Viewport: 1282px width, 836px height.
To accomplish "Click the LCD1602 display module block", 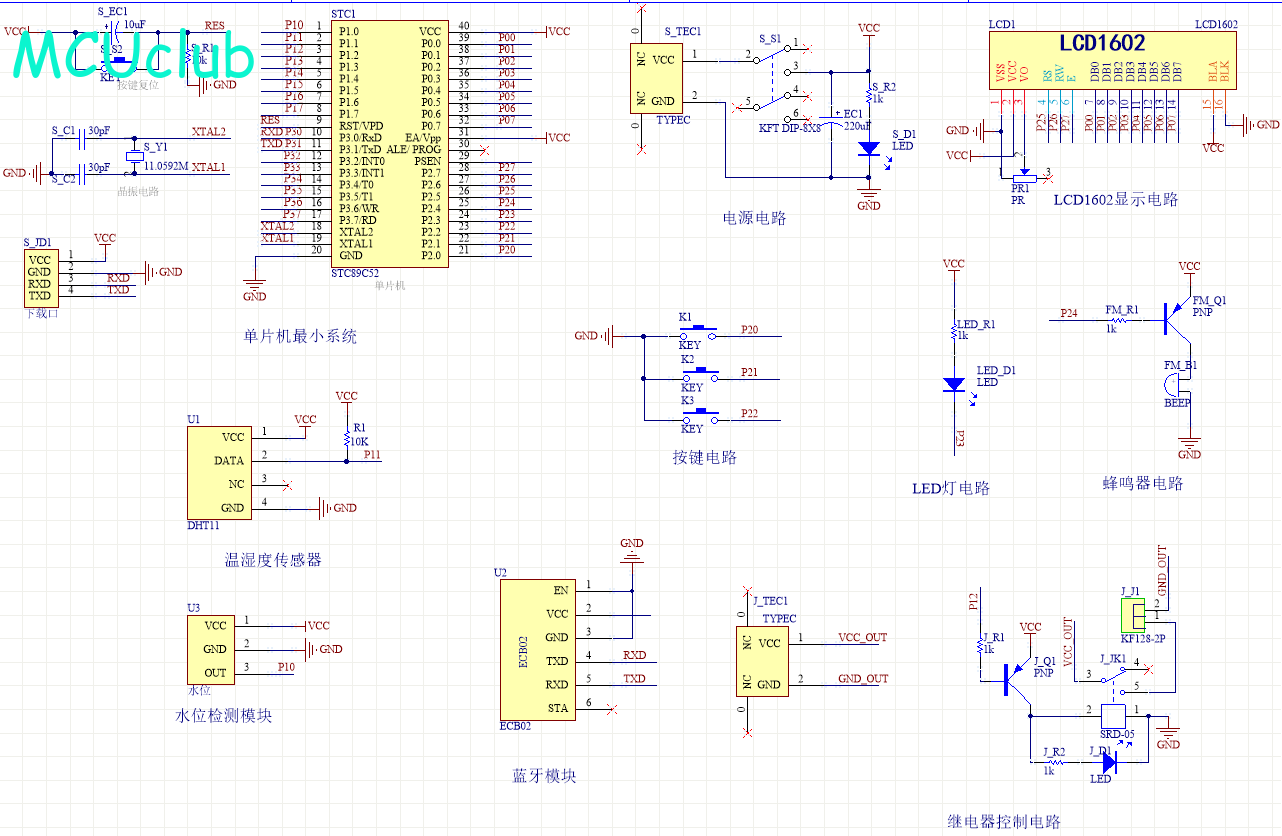I will point(1111,60).
